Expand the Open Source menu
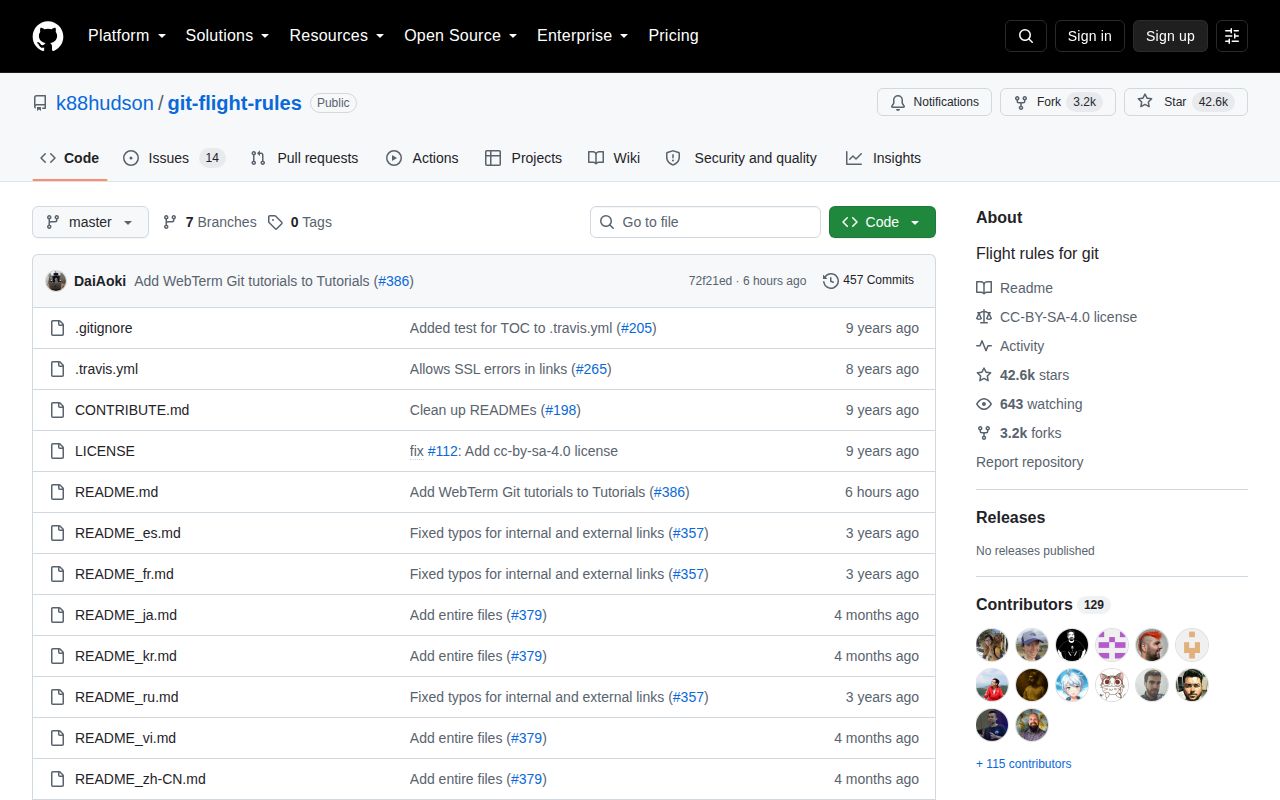 460,36
